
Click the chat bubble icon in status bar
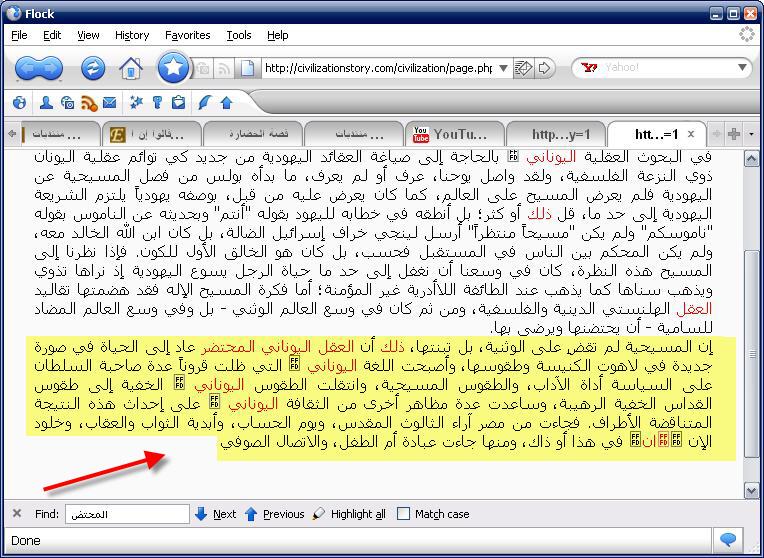(729, 540)
